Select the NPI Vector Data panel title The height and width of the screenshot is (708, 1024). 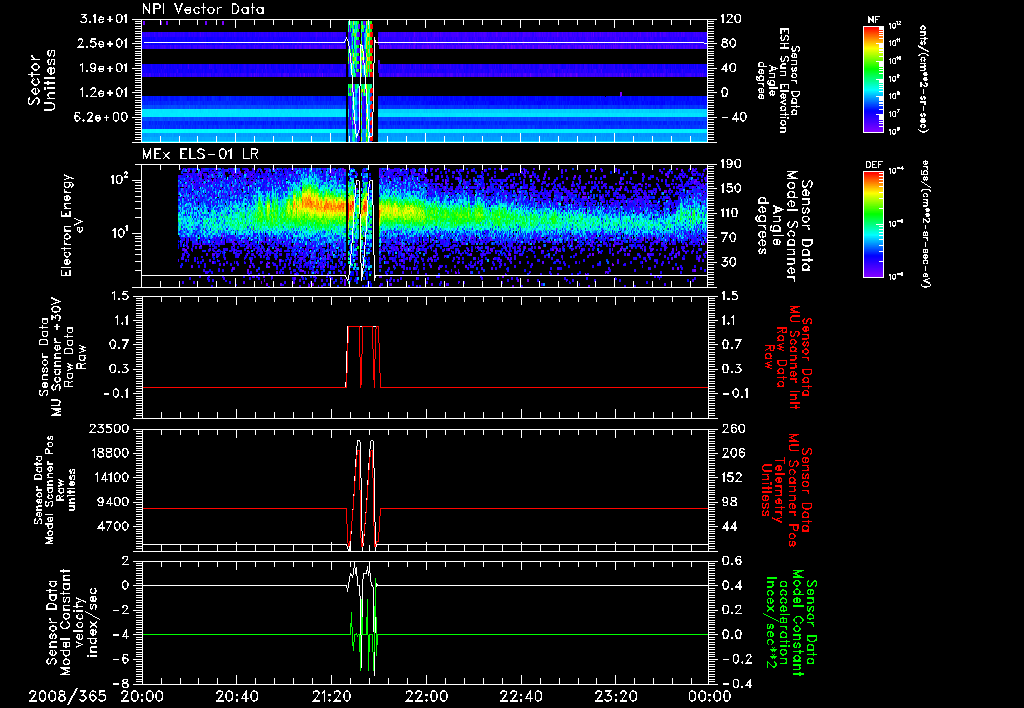(x=204, y=9)
